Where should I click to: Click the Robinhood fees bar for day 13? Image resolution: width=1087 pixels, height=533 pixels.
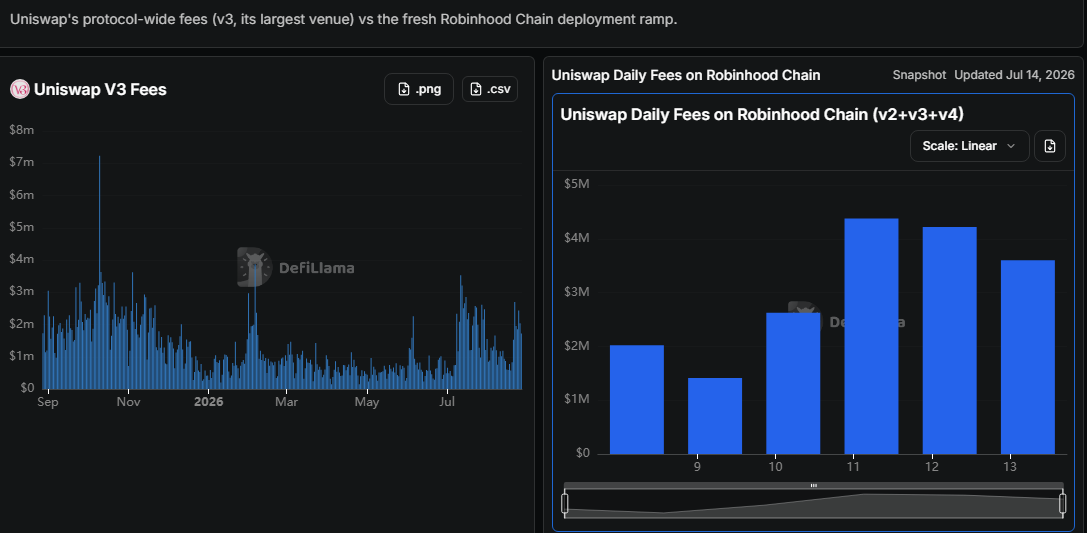(1028, 357)
